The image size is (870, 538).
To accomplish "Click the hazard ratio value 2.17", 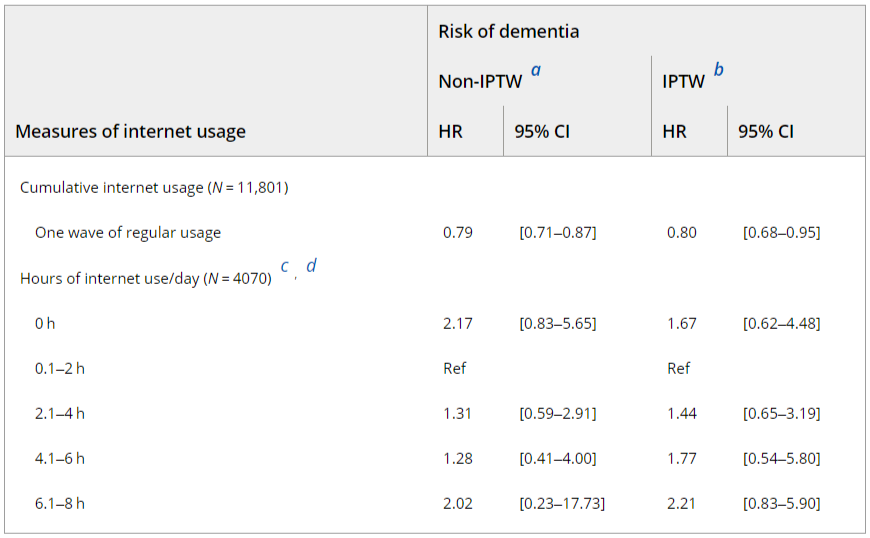I will point(458,323).
